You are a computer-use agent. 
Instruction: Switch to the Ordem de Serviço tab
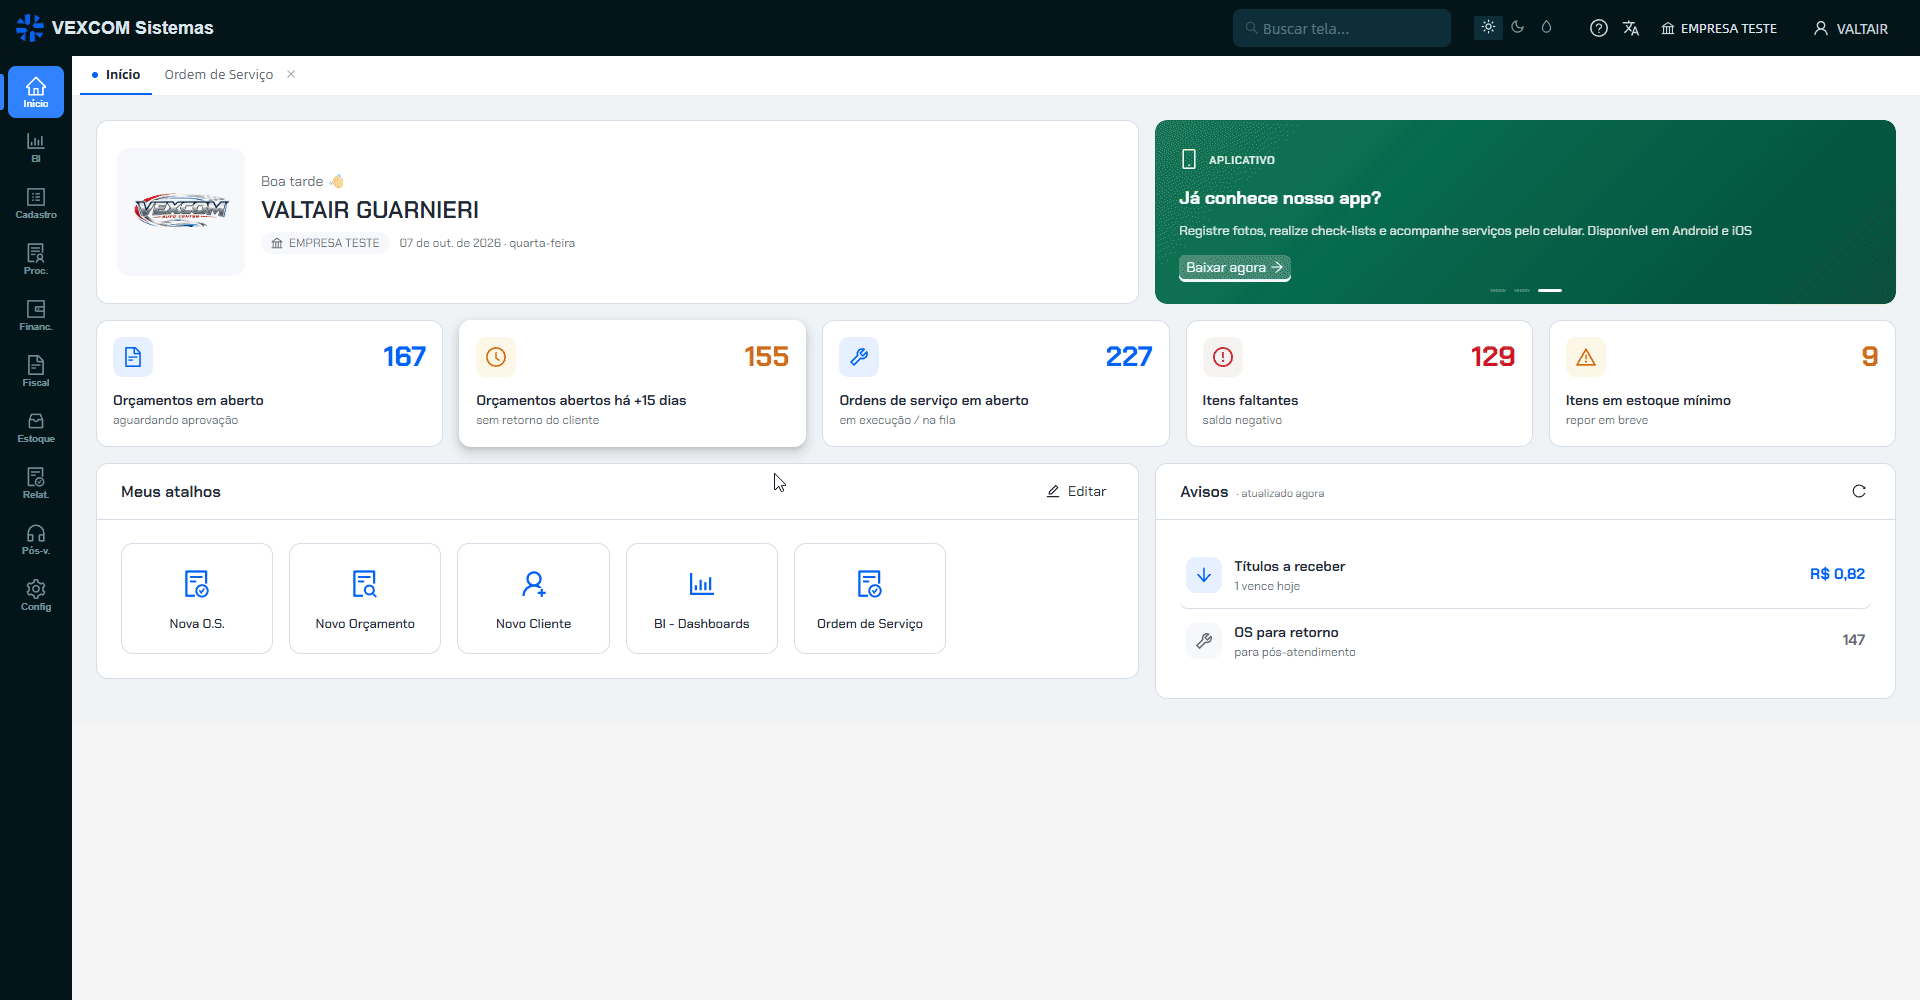click(x=218, y=75)
